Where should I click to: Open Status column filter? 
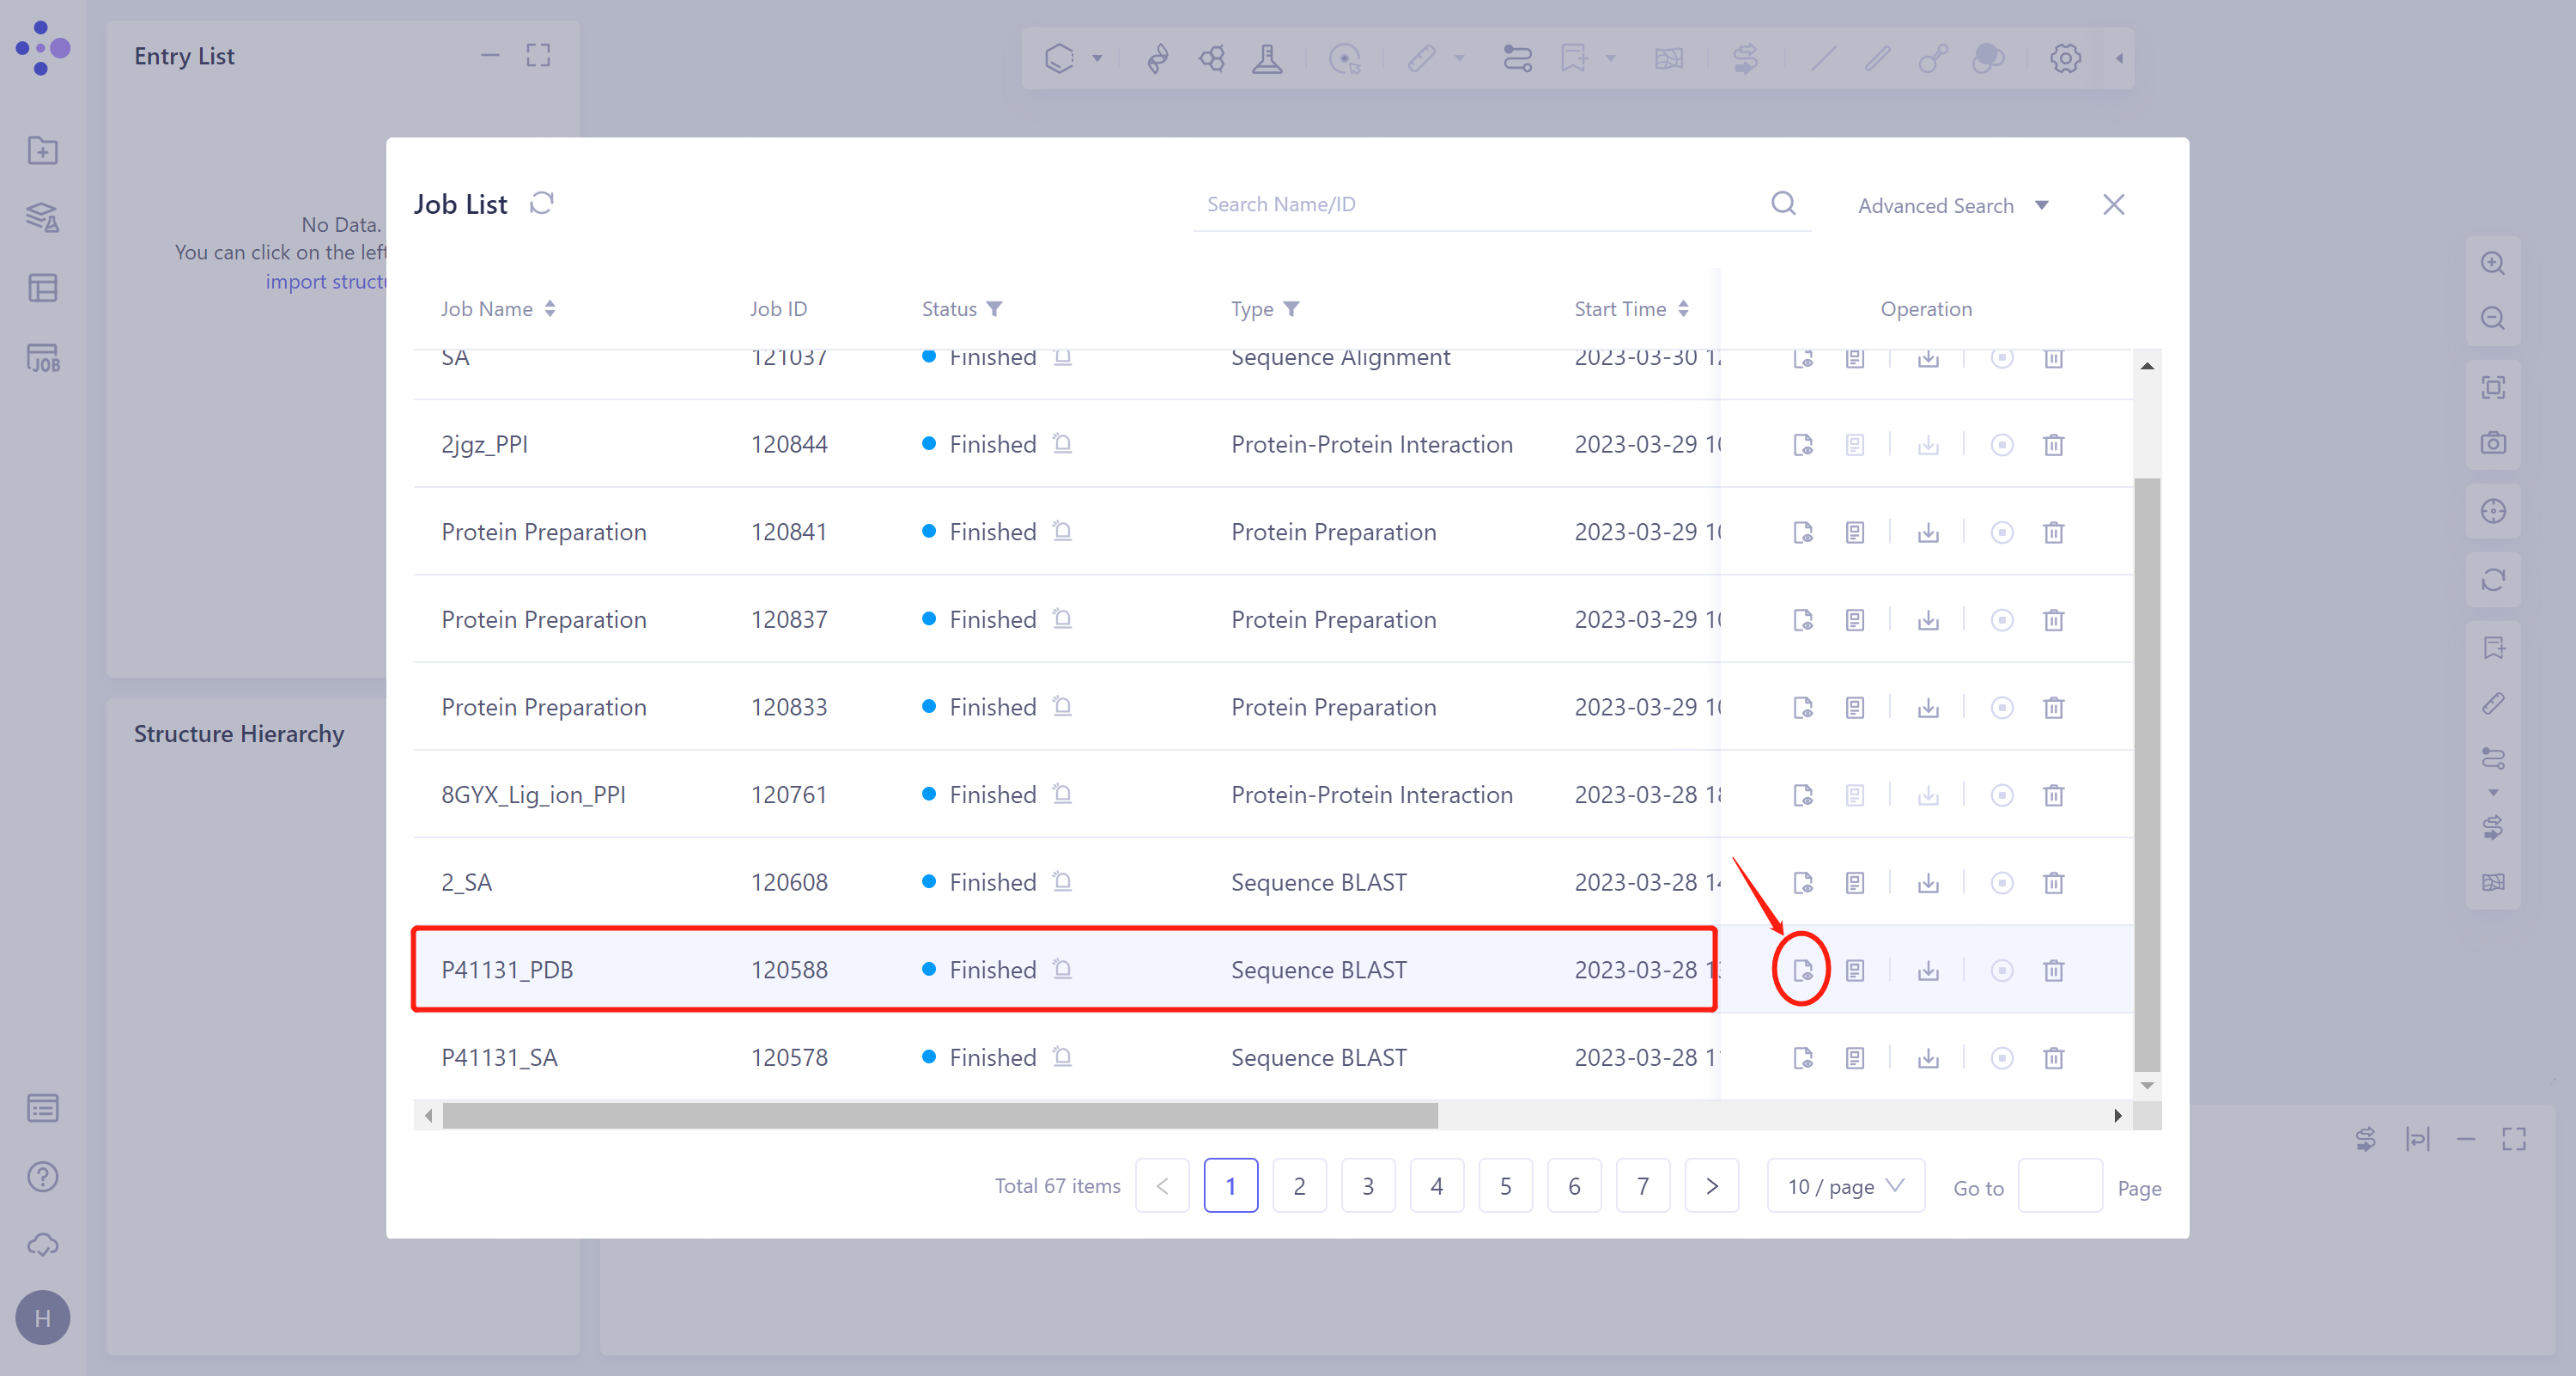[x=994, y=309]
